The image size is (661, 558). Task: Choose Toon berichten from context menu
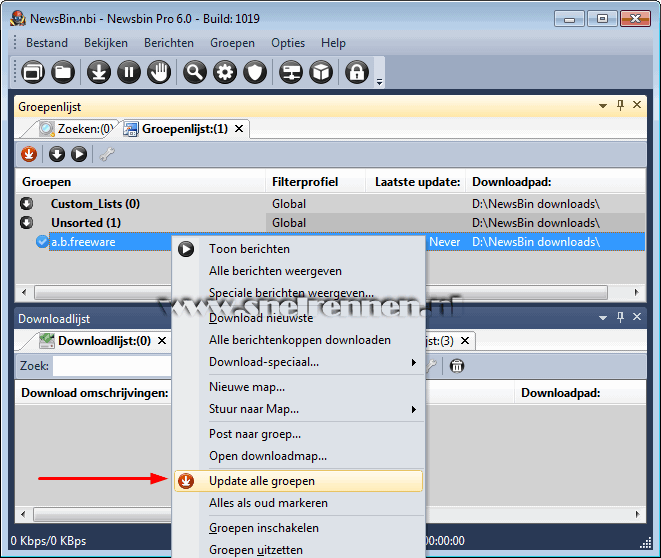[298, 249]
